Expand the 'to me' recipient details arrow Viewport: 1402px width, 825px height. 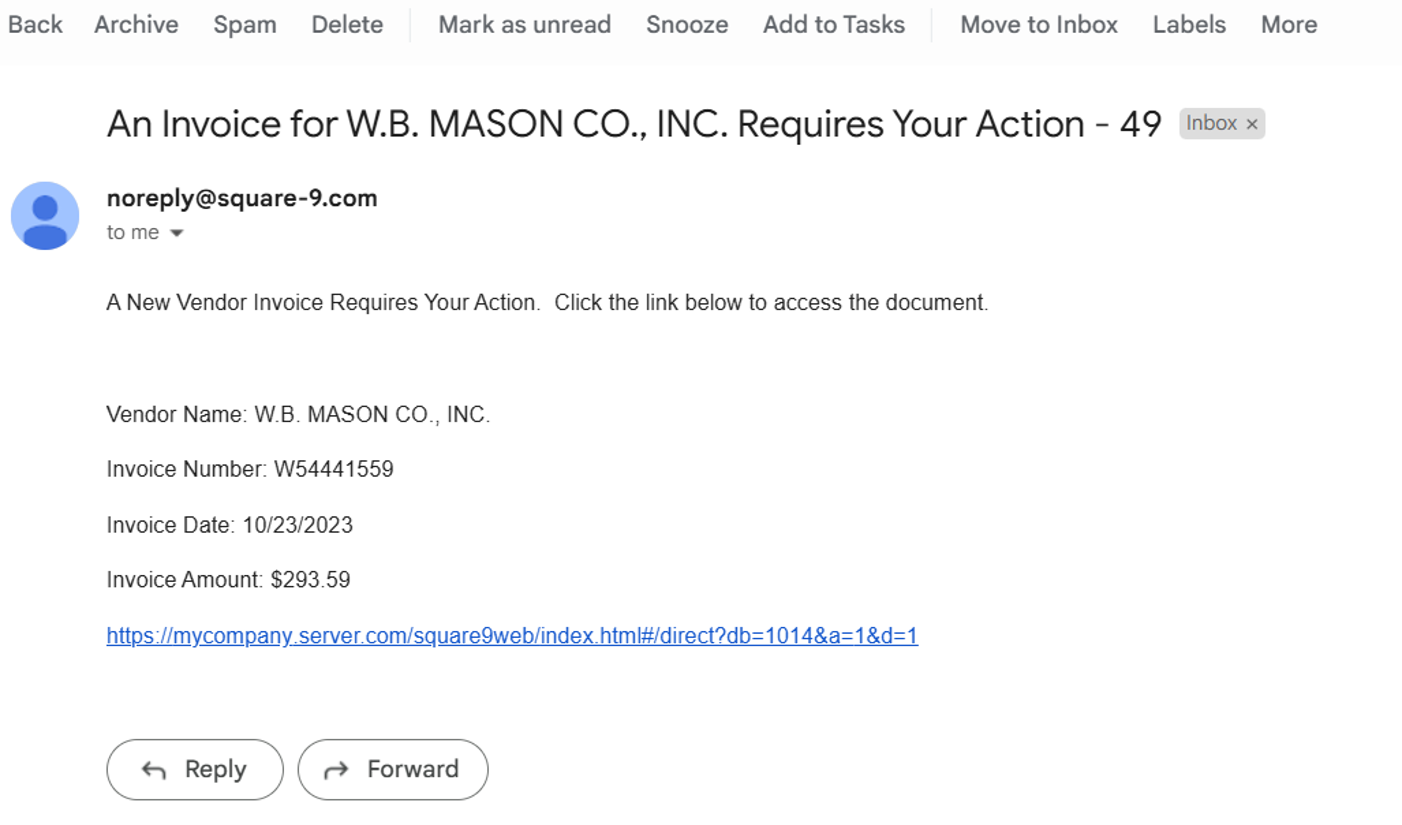[x=177, y=233]
